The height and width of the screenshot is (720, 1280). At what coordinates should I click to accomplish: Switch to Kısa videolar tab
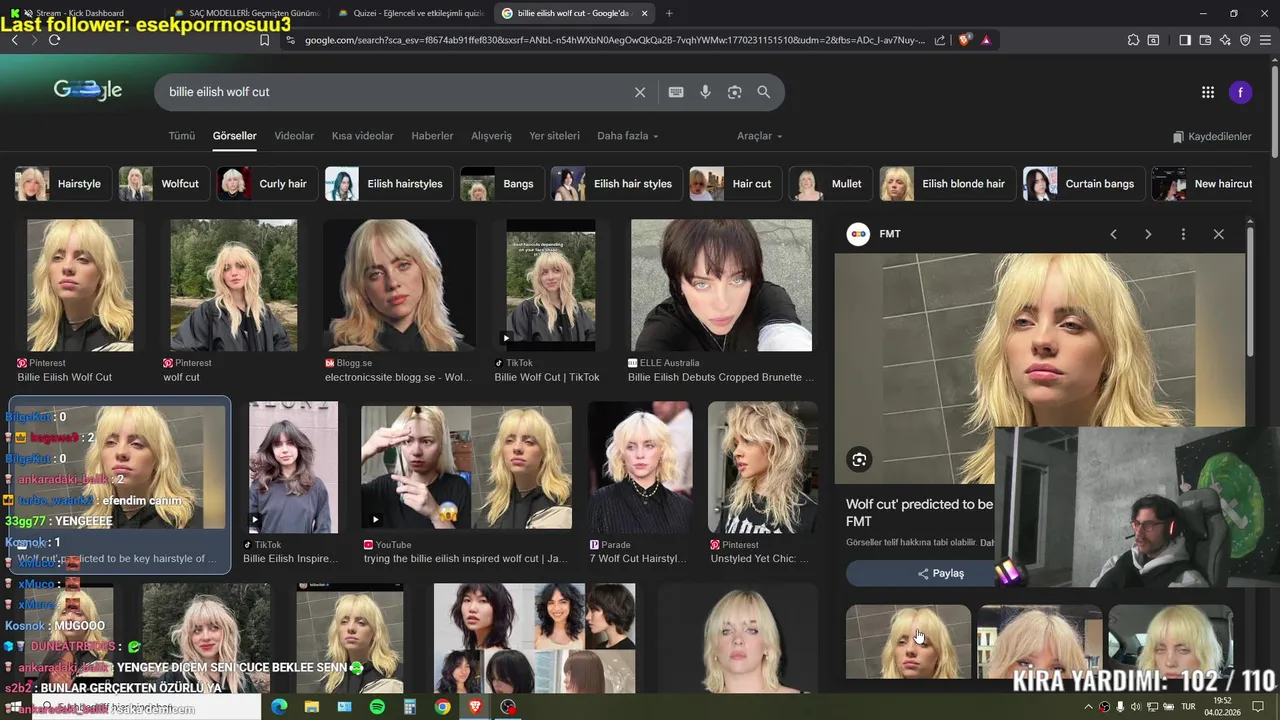(x=363, y=136)
